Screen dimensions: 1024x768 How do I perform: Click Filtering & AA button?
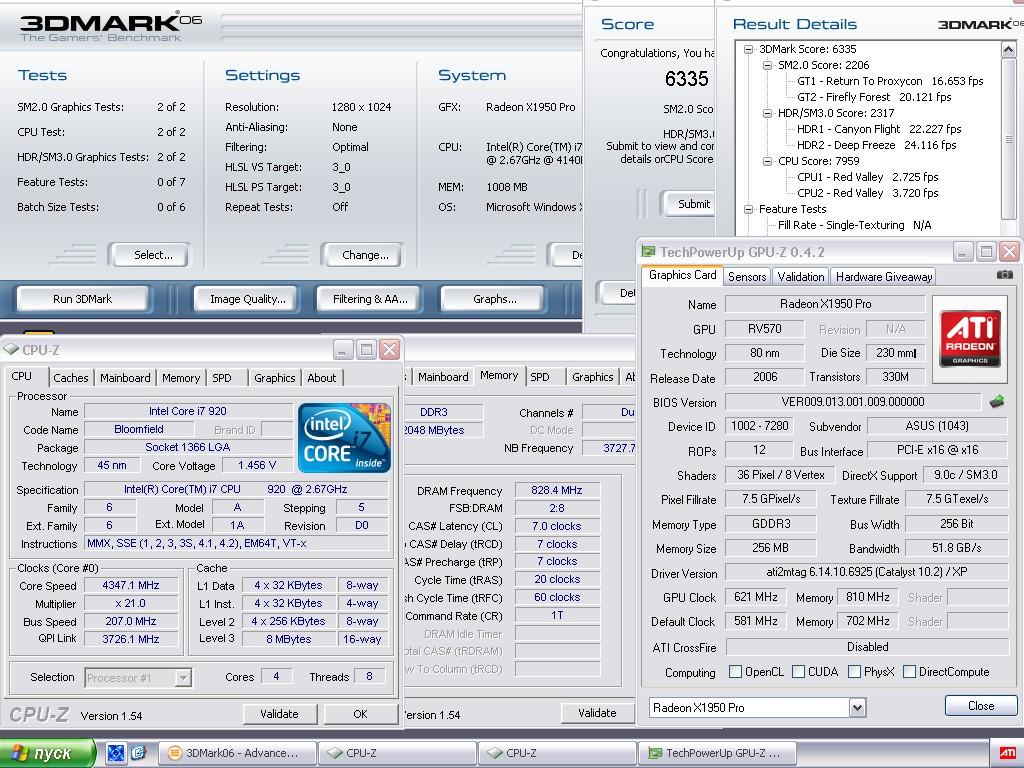coord(370,299)
